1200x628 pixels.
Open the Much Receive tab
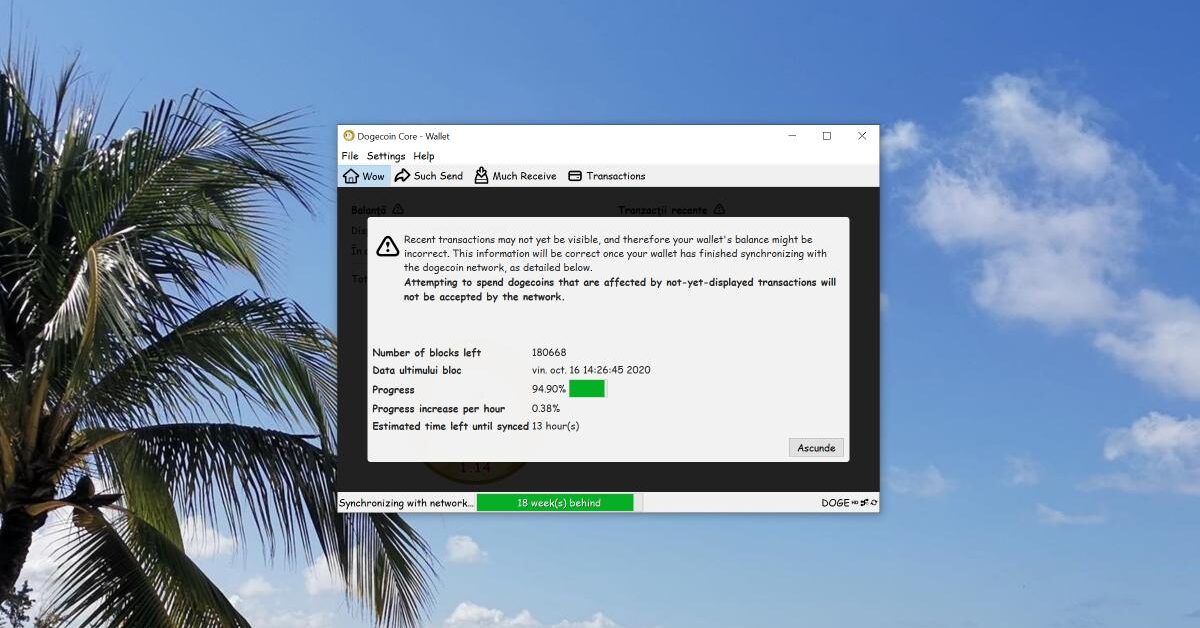point(515,176)
